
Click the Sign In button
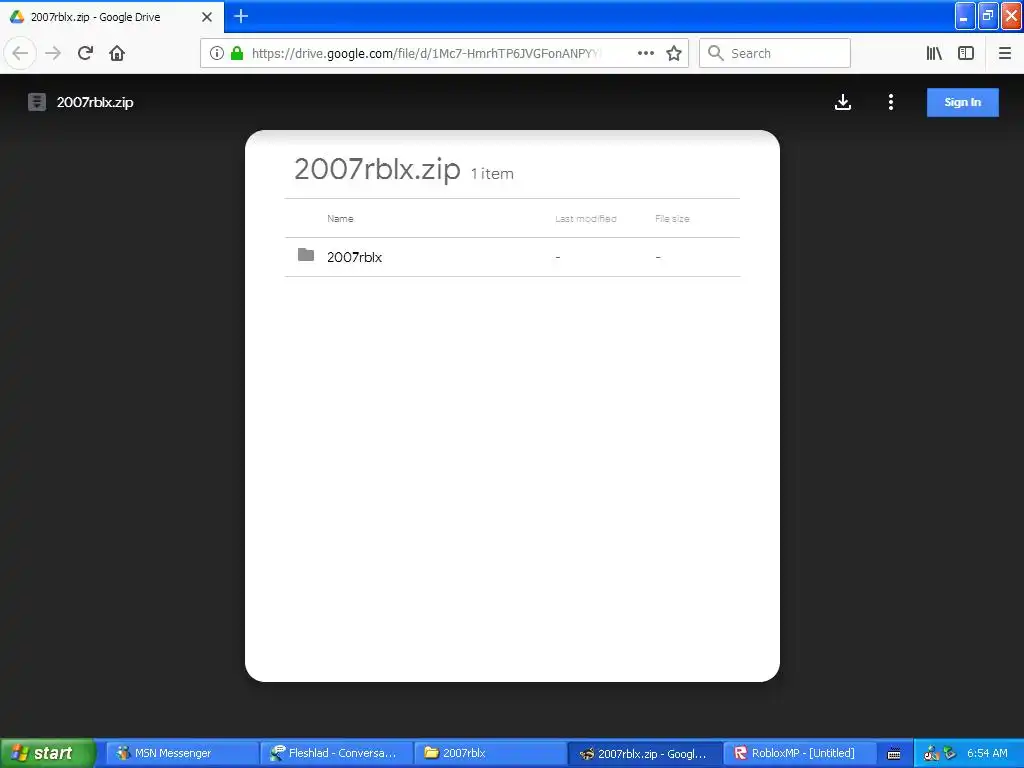click(x=963, y=102)
